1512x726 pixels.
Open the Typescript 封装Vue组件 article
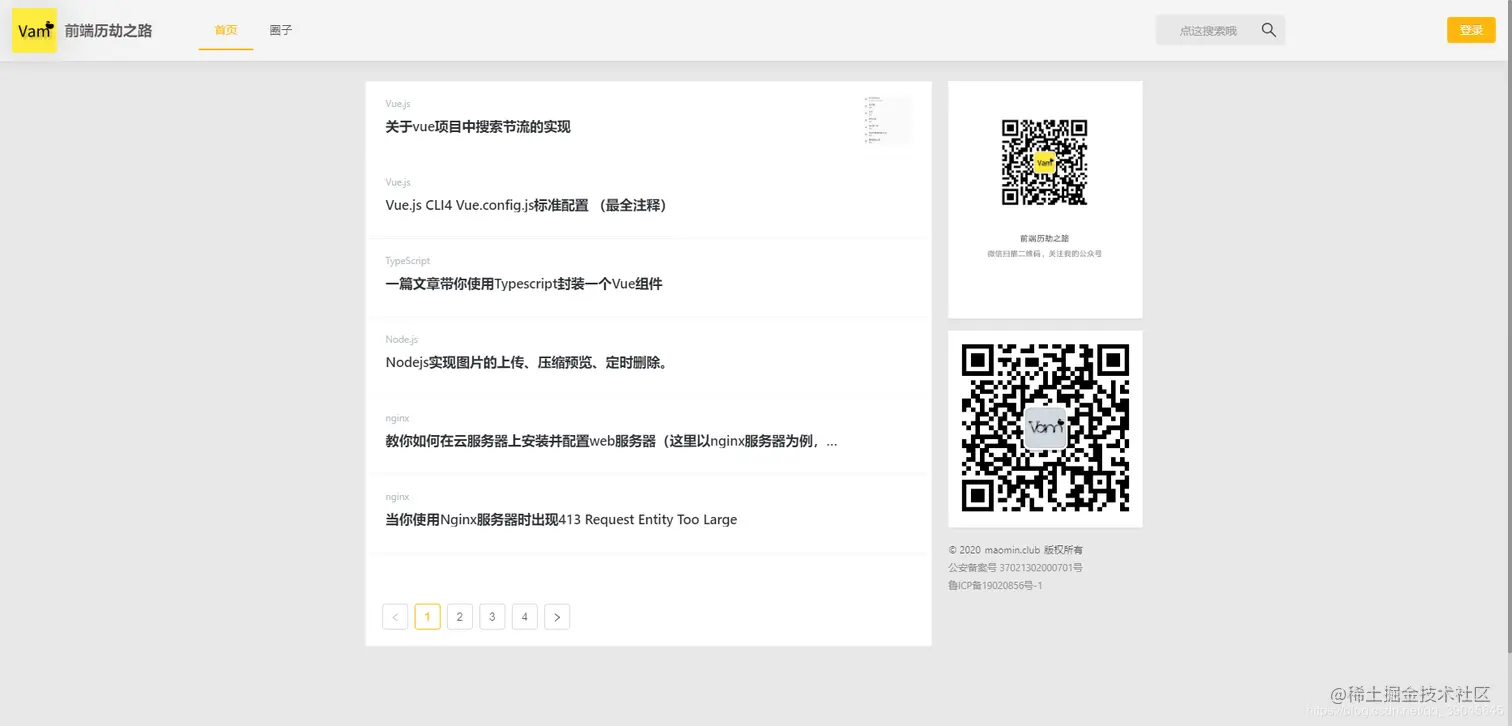tap(524, 283)
